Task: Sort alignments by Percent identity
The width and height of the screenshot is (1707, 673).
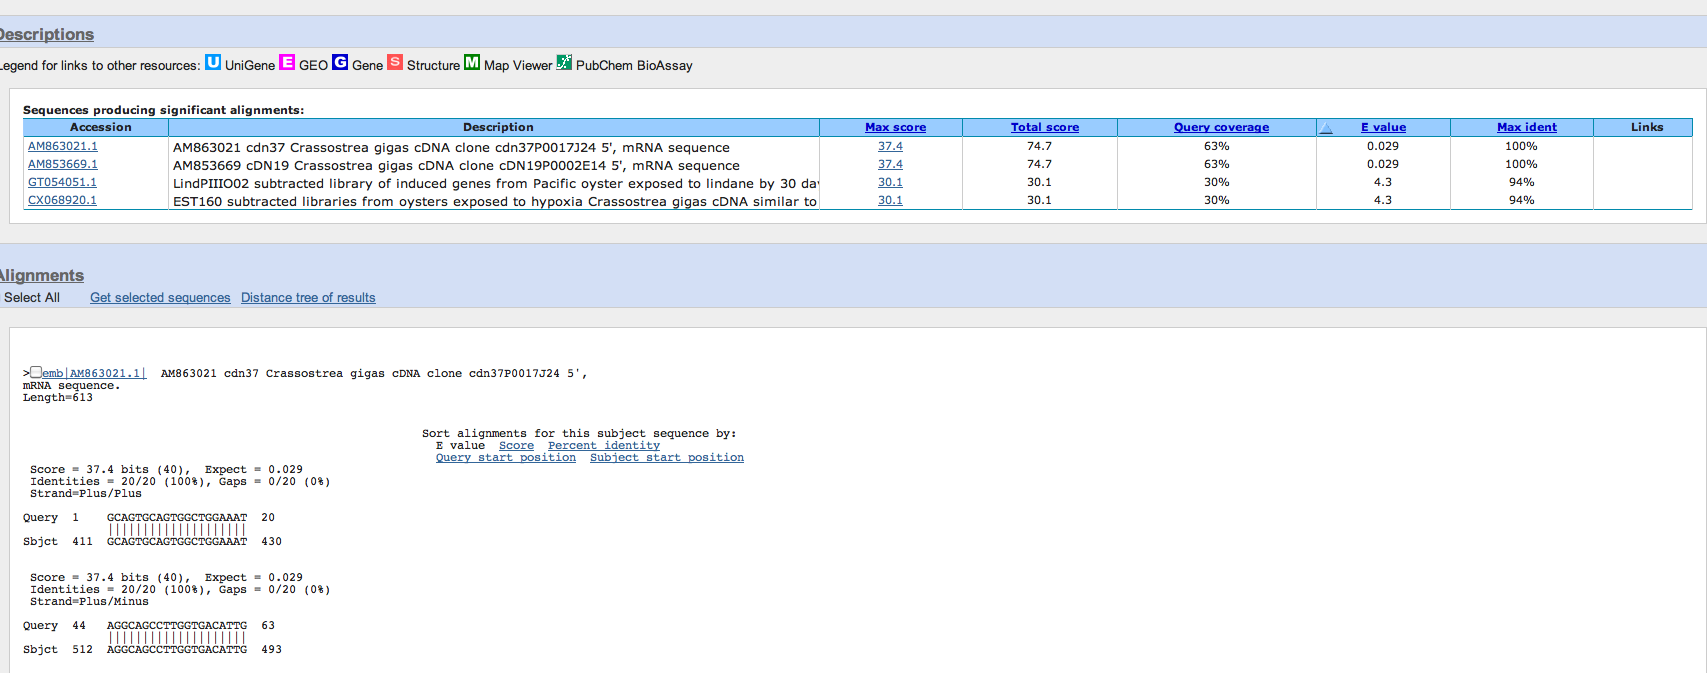Action: pos(603,446)
